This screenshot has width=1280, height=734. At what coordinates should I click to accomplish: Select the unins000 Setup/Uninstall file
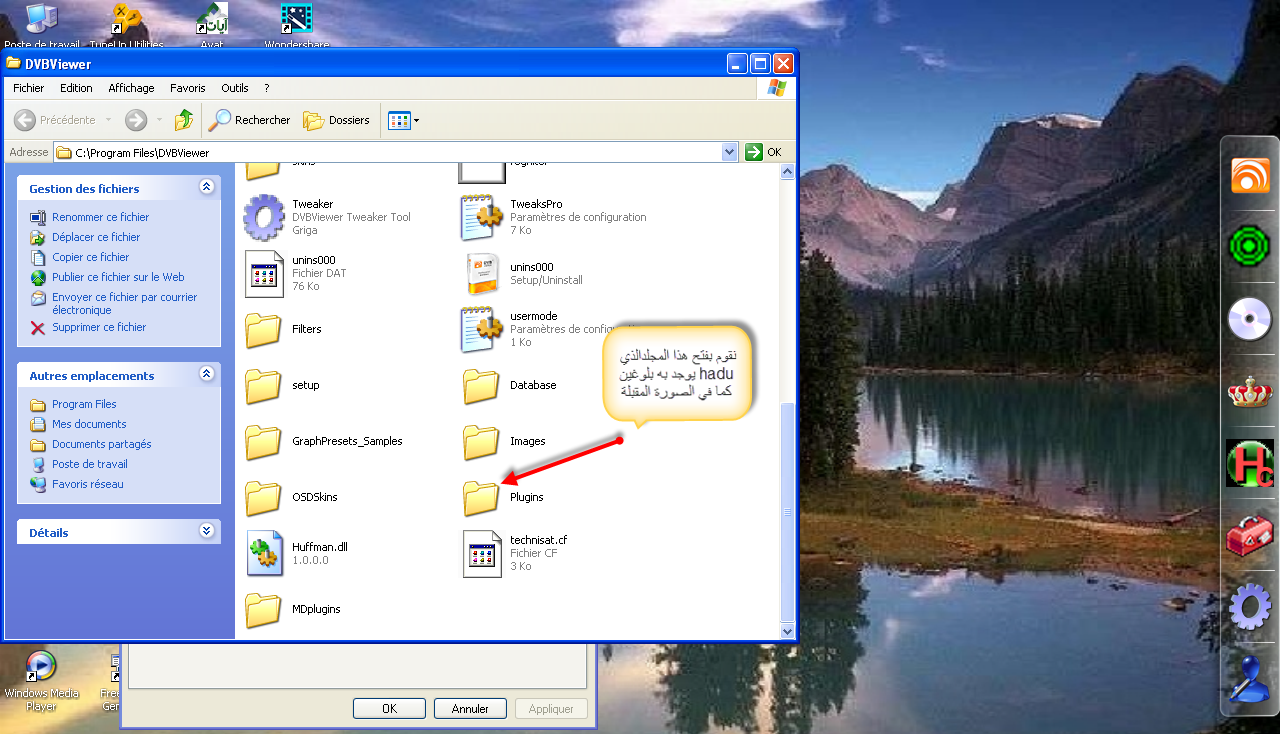(x=481, y=274)
